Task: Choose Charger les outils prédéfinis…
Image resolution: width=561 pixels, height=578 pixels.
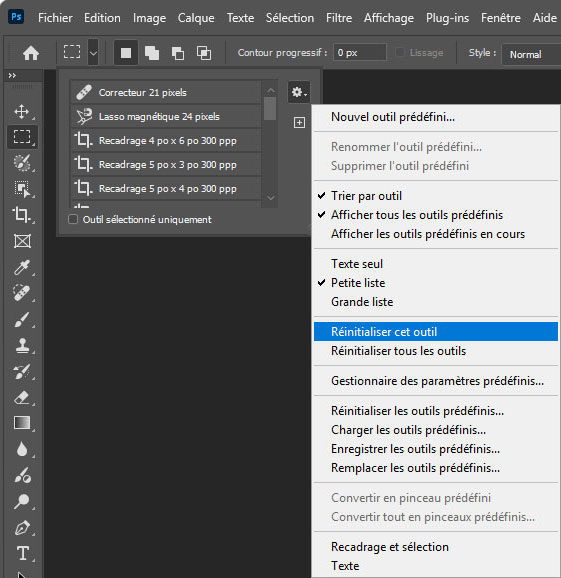Action: pyautogui.click(x=436, y=430)
